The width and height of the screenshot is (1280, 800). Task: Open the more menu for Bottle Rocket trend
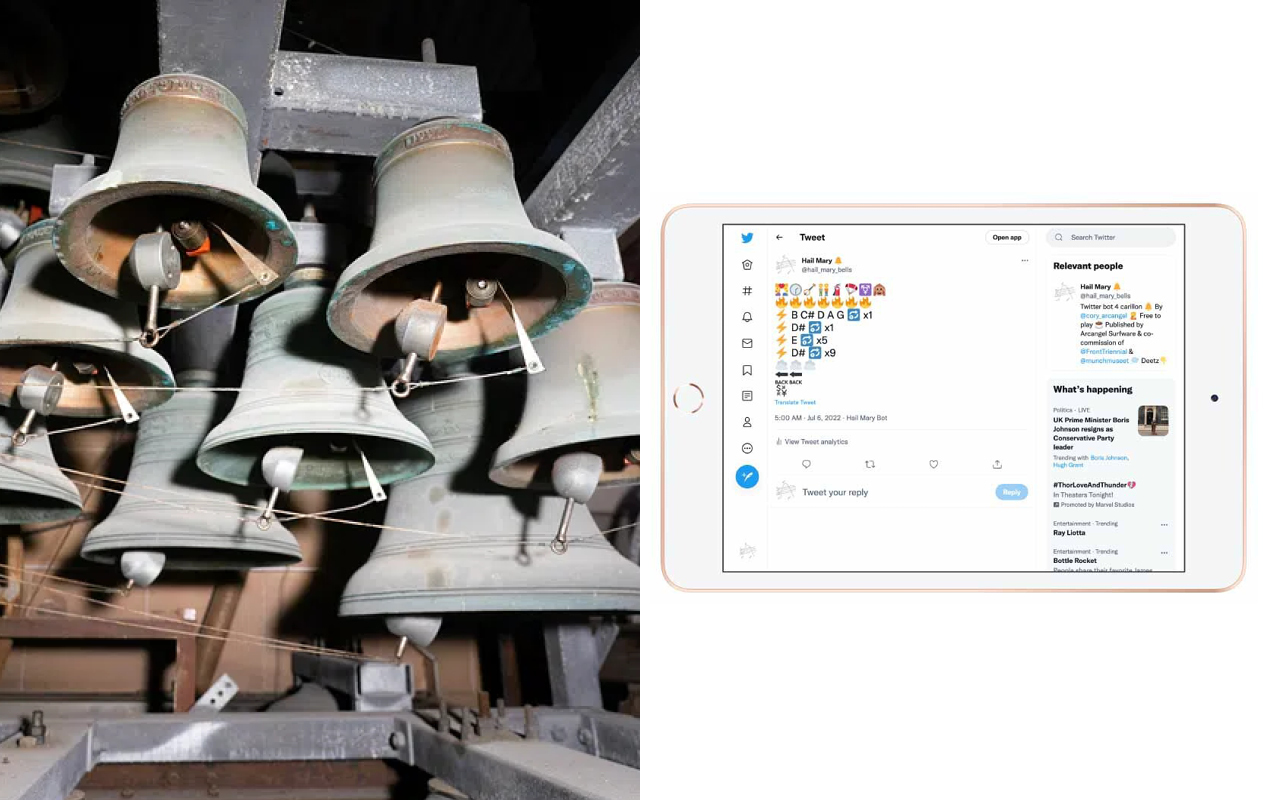[x=1164, y=553]
